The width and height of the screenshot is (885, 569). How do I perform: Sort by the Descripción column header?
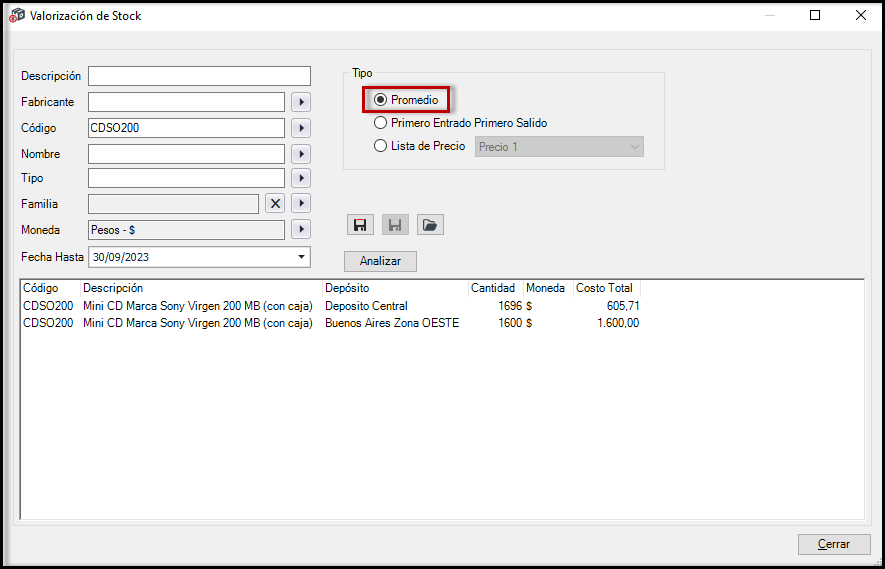201,288
